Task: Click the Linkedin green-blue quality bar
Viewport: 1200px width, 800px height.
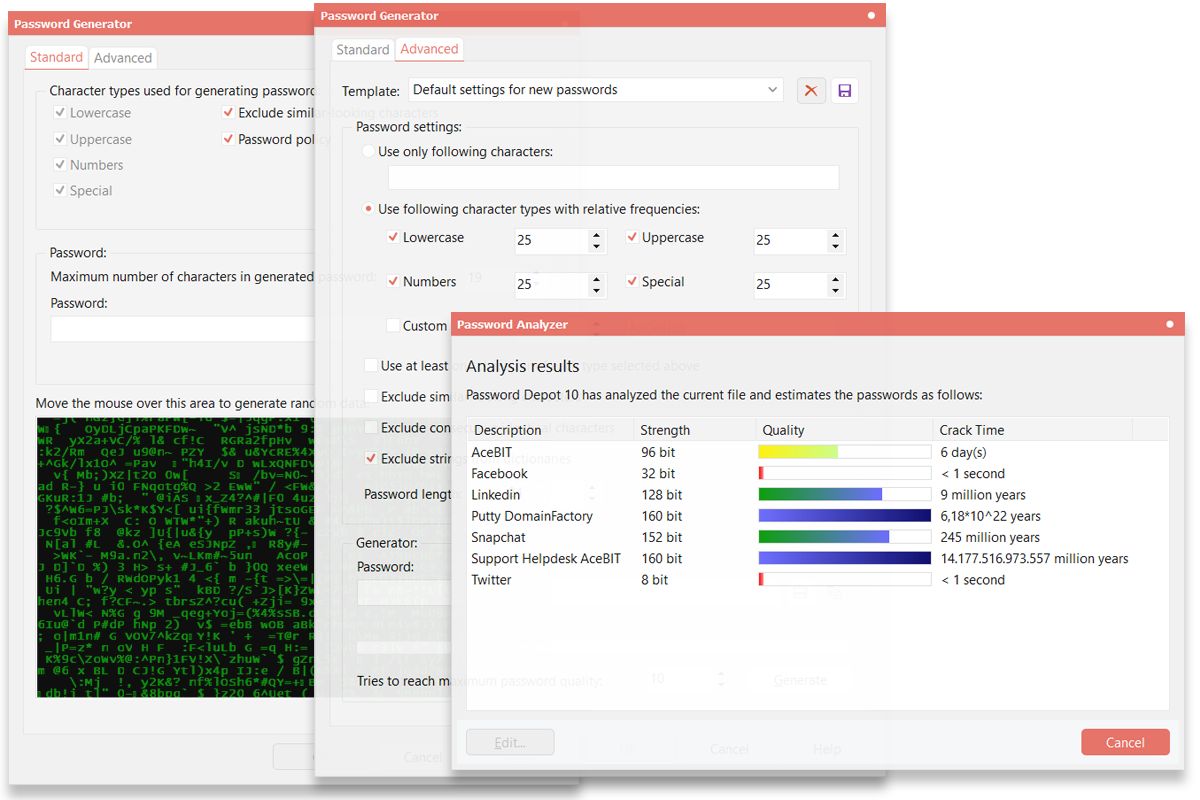Action: pos(820,495)
